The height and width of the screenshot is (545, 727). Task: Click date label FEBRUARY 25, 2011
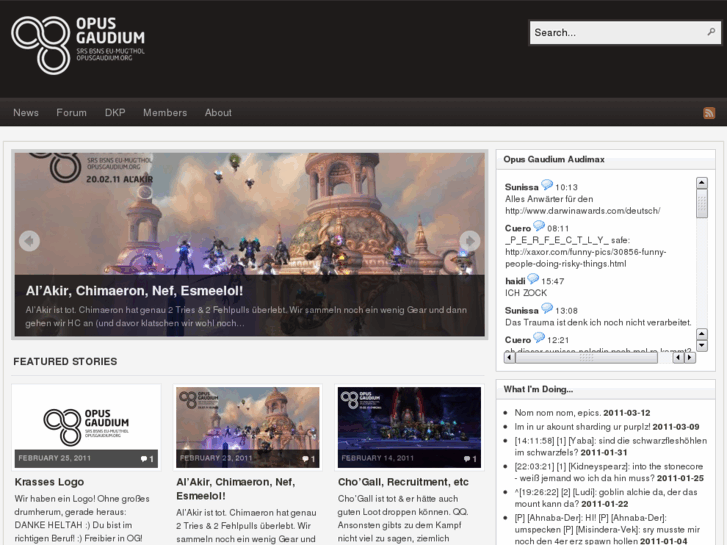[55, 458]
